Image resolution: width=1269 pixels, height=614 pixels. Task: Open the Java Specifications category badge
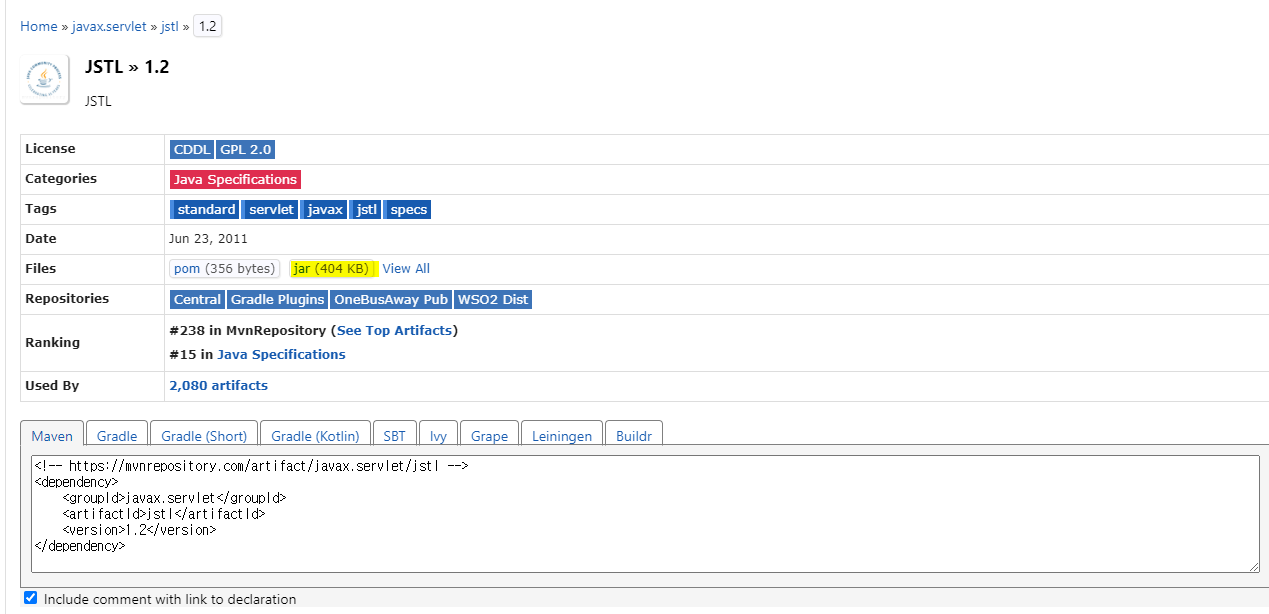coord(235,179)
